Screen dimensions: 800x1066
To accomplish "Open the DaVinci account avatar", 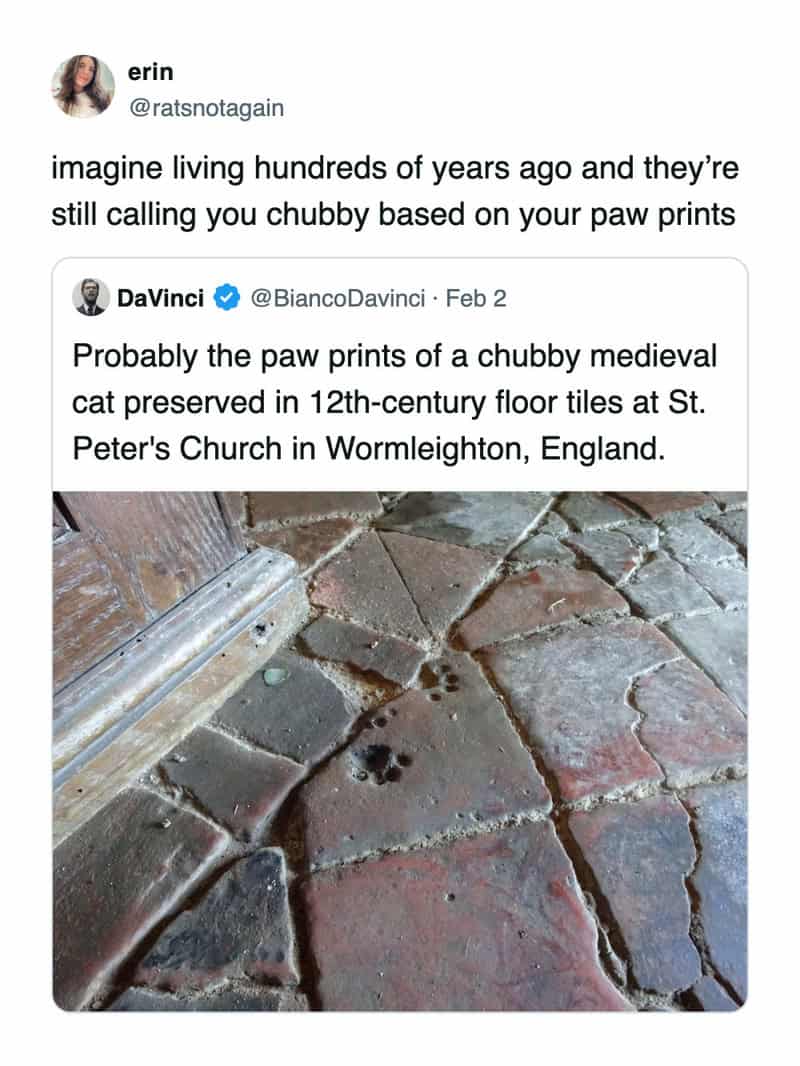I will tap(91, 298).
